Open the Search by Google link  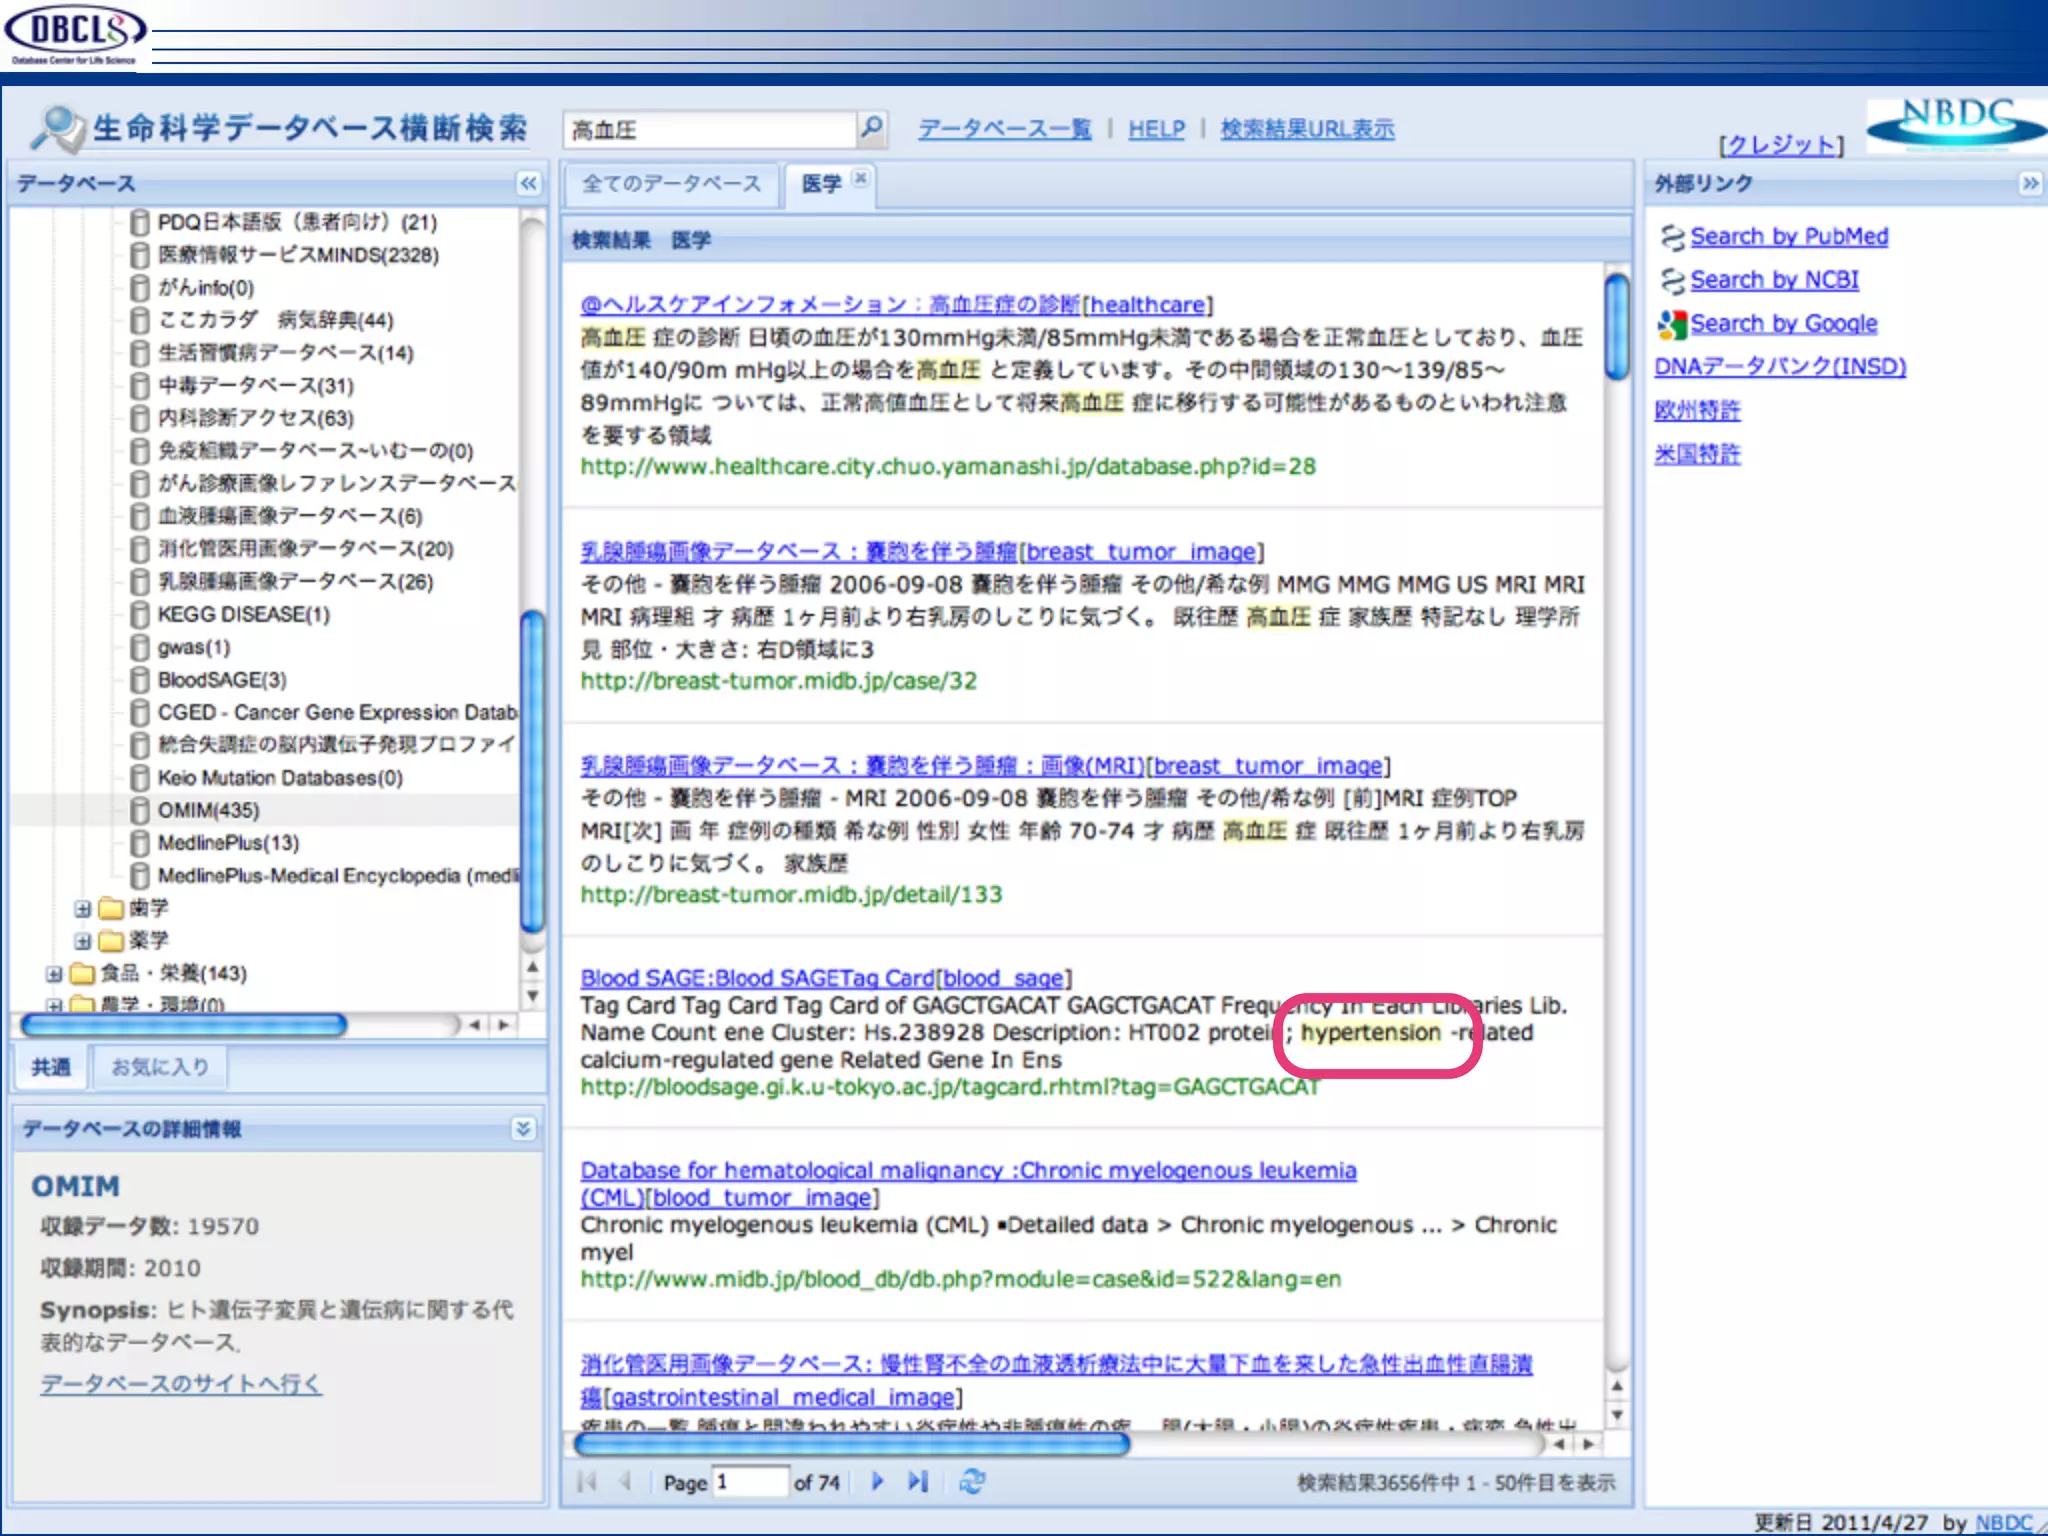[x=1783, y=323]
